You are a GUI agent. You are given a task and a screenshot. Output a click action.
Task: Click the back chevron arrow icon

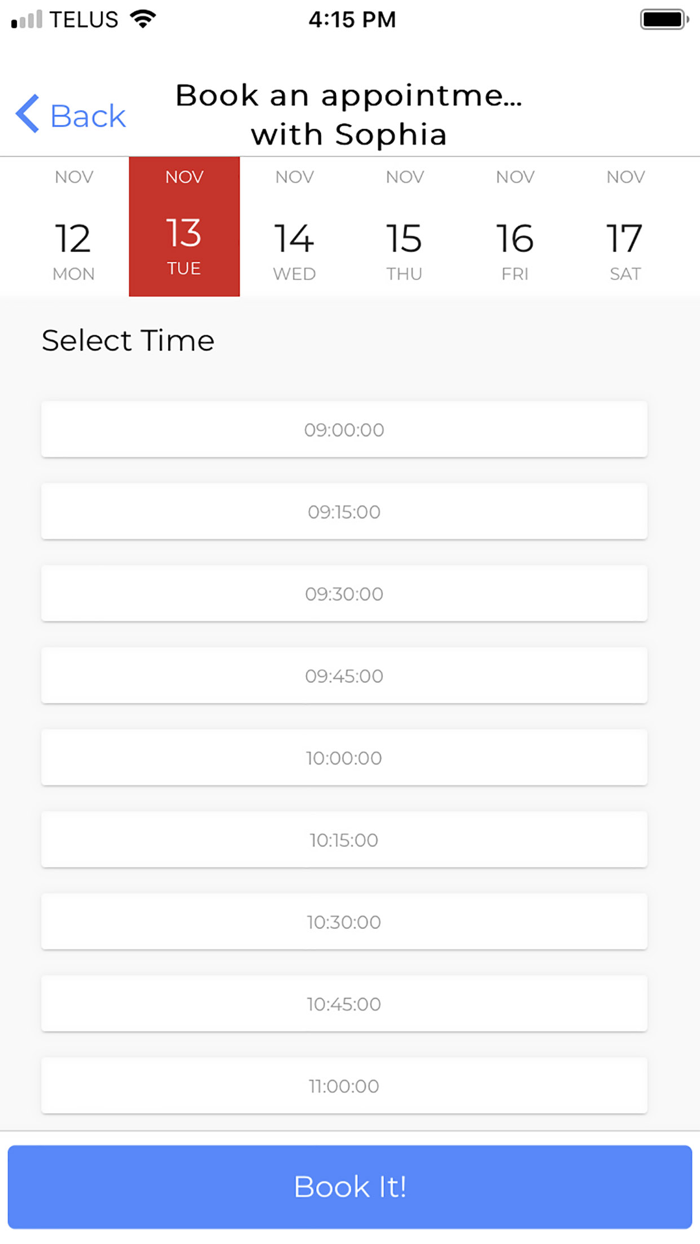(26, 115)
